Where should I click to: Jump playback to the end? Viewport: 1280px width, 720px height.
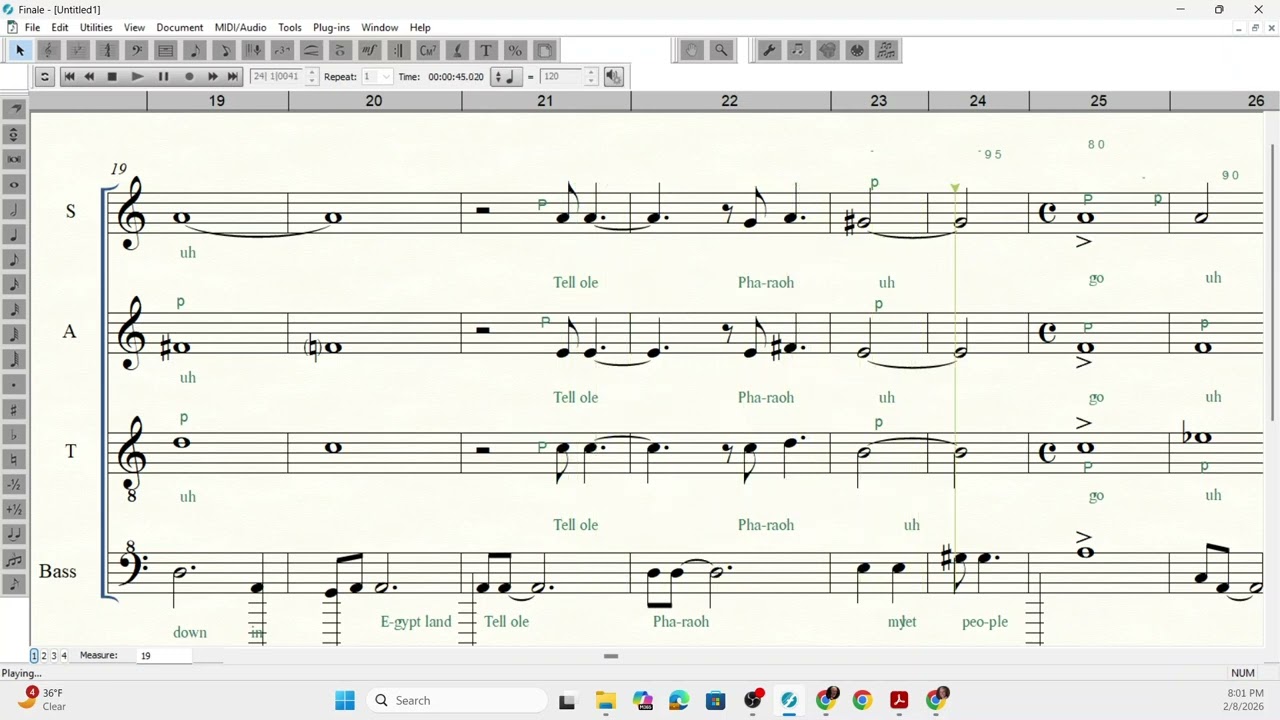(x=233, y=76)
